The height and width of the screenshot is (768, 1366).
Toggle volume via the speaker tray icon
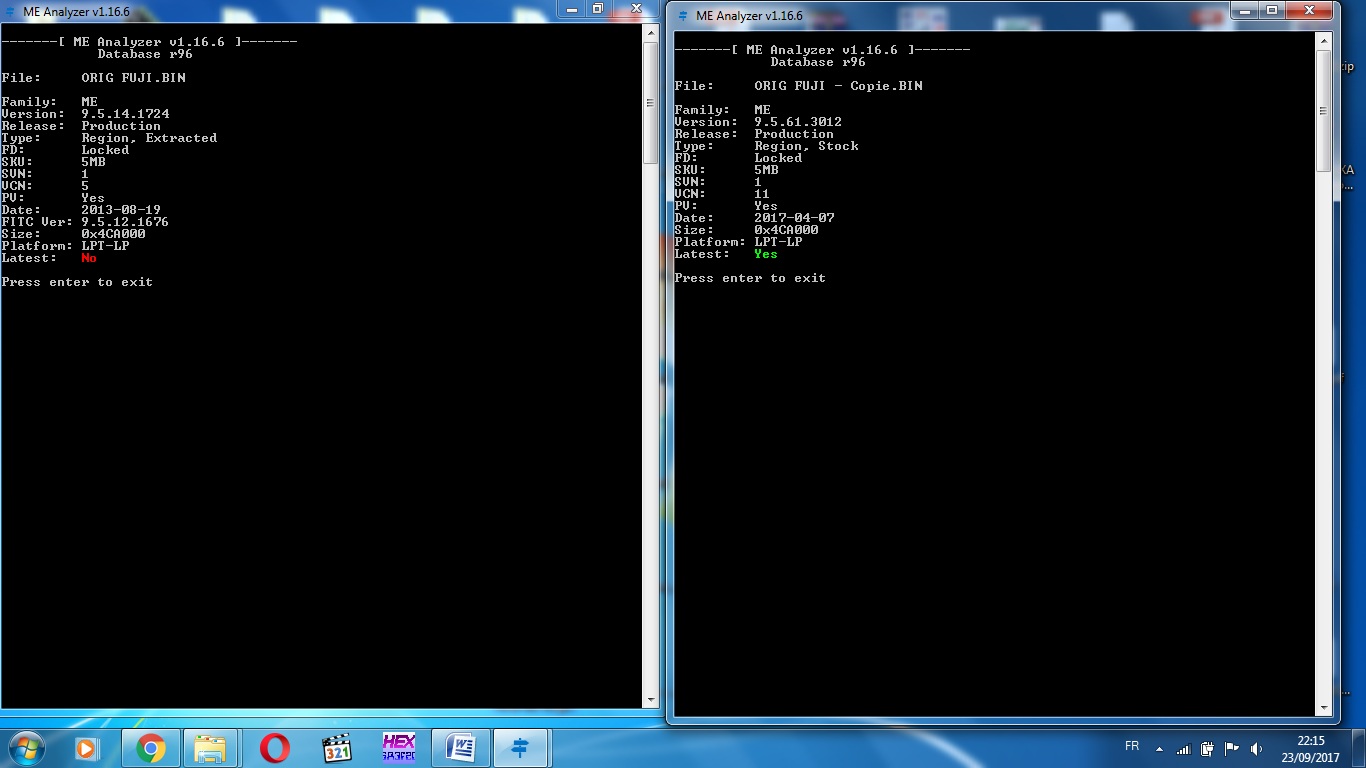(1256, 747)
